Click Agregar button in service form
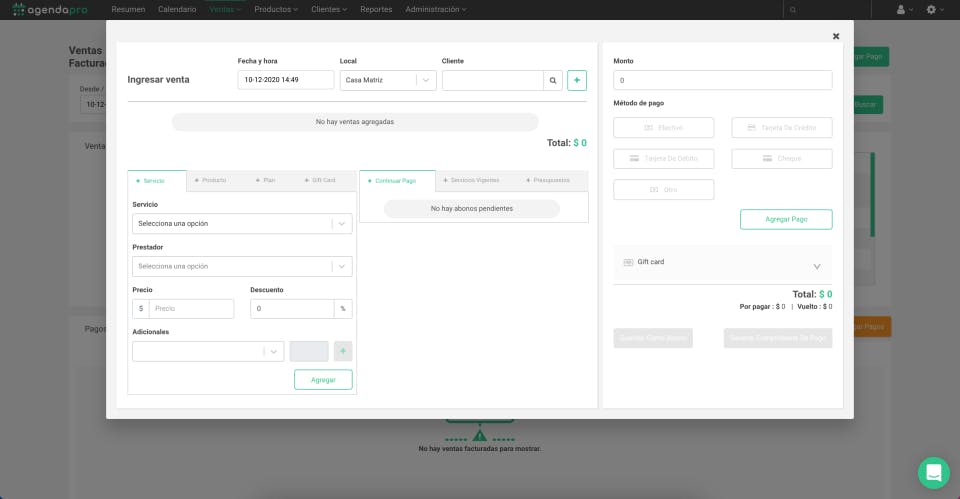The width and height of the screenshot is (960, 499). point(323,380)
